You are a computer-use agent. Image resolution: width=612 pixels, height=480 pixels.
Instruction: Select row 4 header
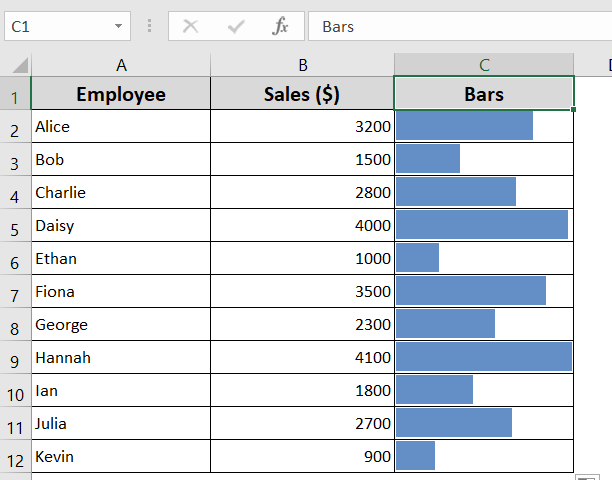coord(15,192)
